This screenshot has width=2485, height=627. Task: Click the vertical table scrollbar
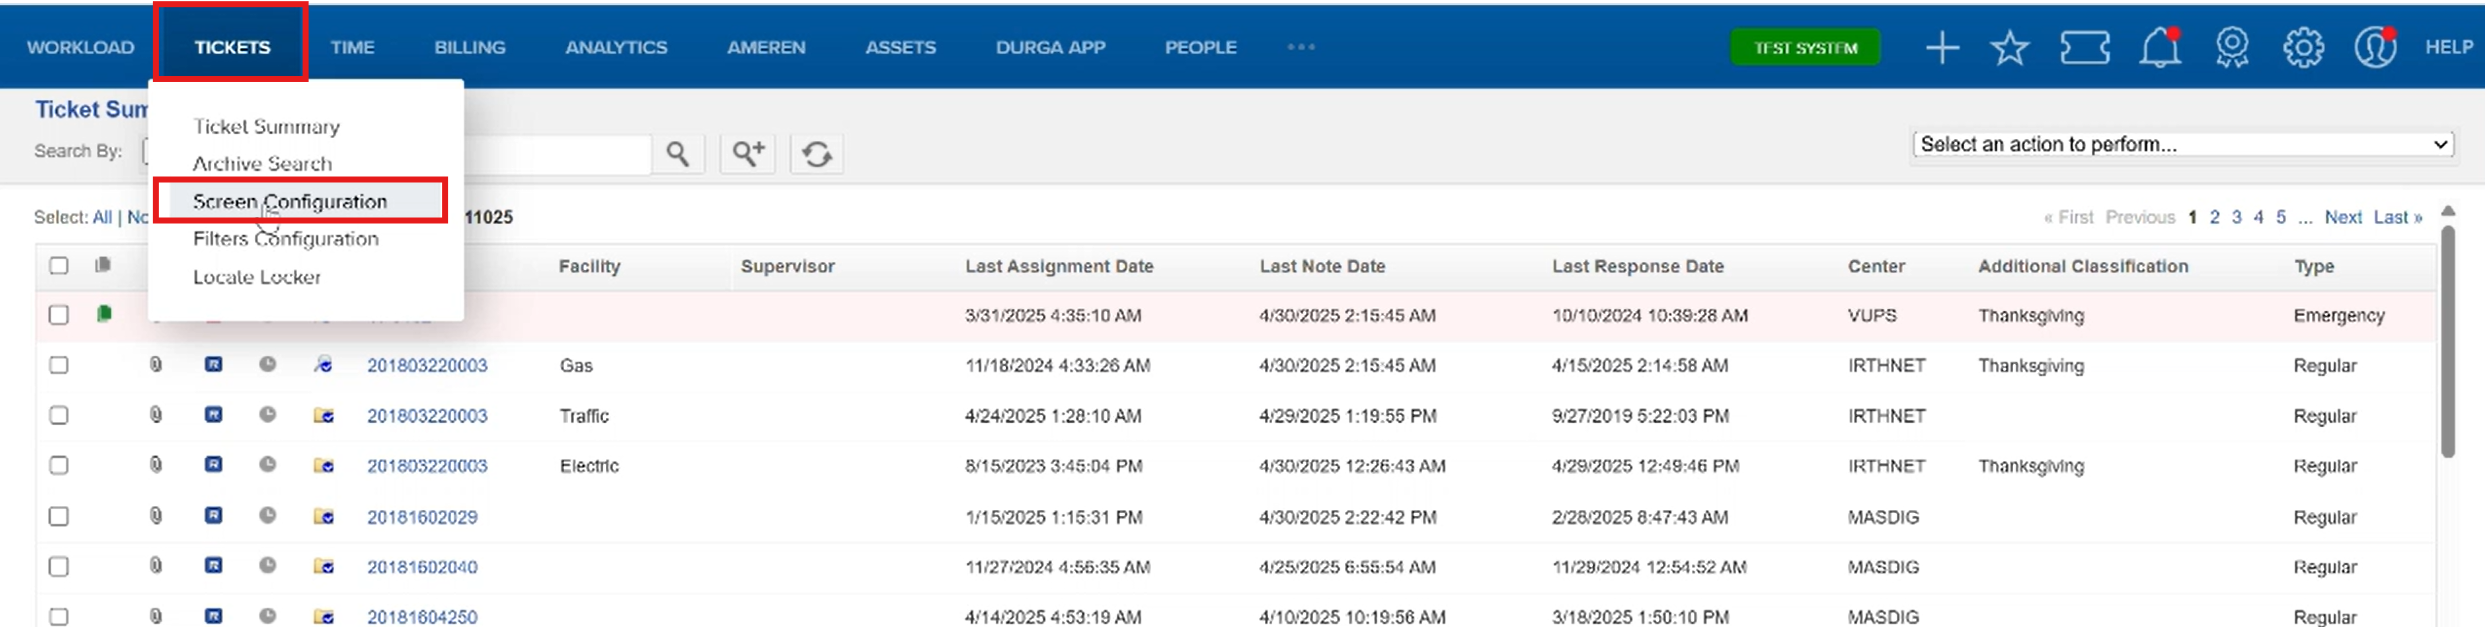[2448, 340]
